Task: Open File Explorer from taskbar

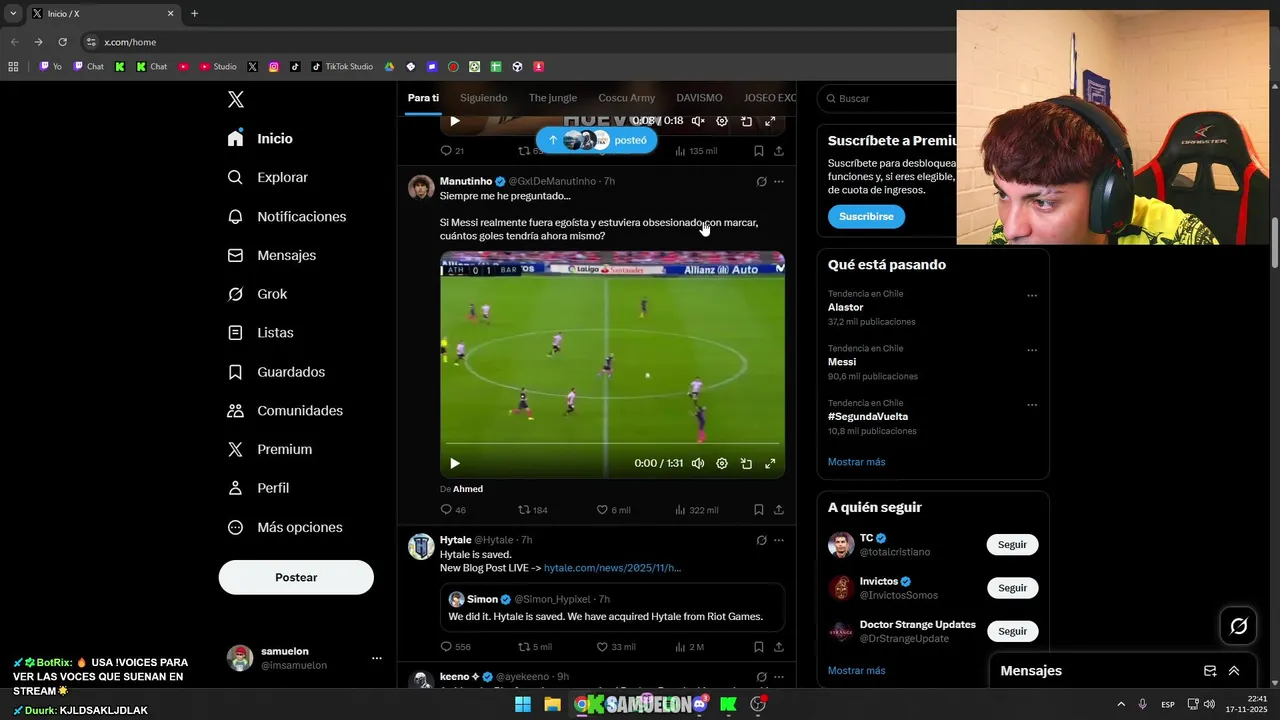Action: coord(552,704)
